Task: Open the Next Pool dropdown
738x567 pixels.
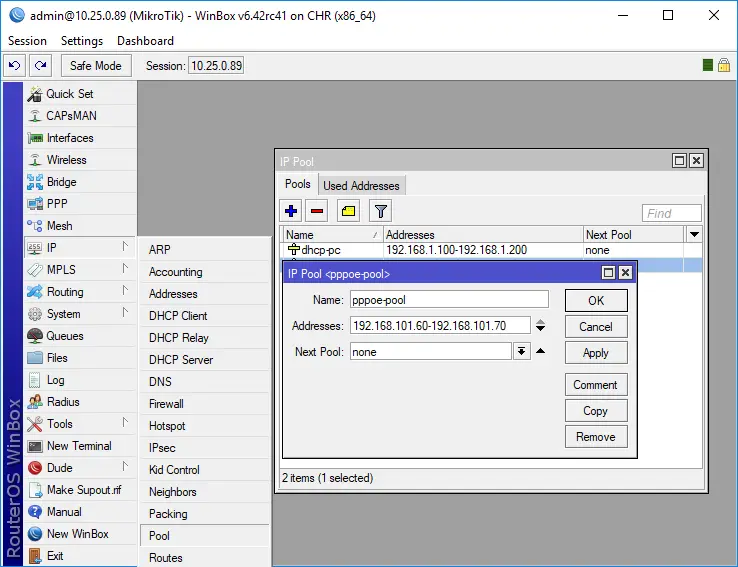Action: tap(521, 351)
